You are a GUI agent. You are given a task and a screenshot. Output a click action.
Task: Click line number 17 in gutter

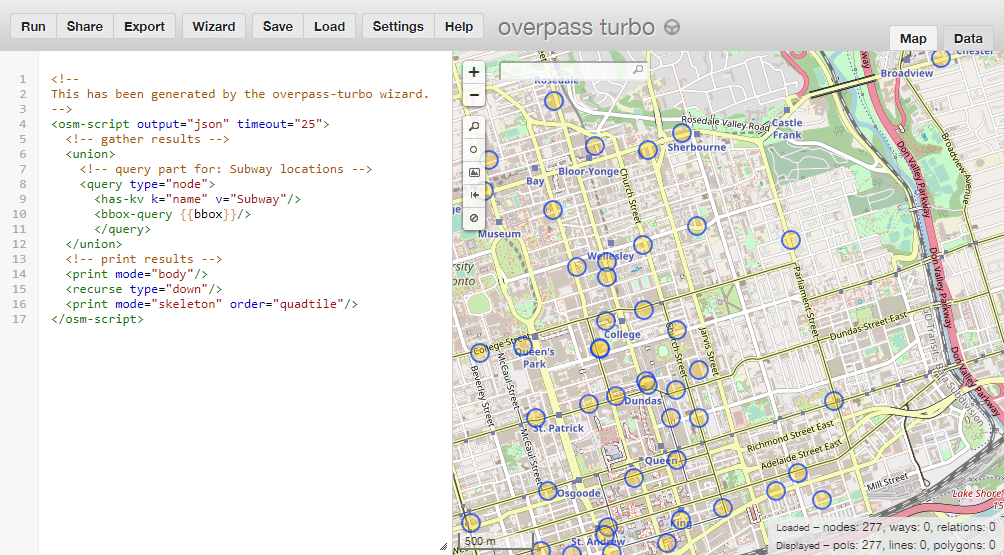click(x=20, y=319)
